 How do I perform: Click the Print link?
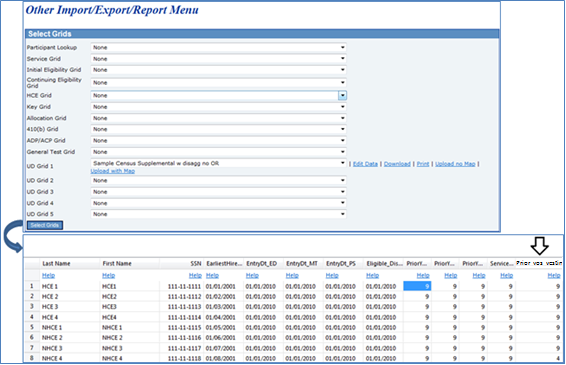tap(423, 164)
